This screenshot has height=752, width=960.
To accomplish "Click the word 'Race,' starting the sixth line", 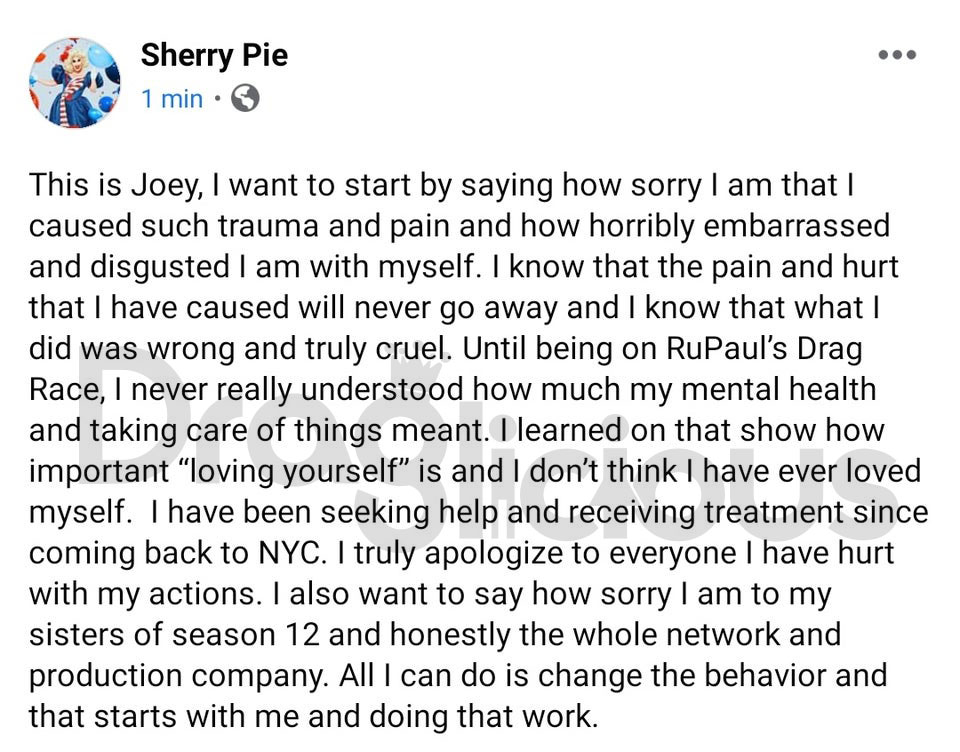I will (x=67, y=390).
